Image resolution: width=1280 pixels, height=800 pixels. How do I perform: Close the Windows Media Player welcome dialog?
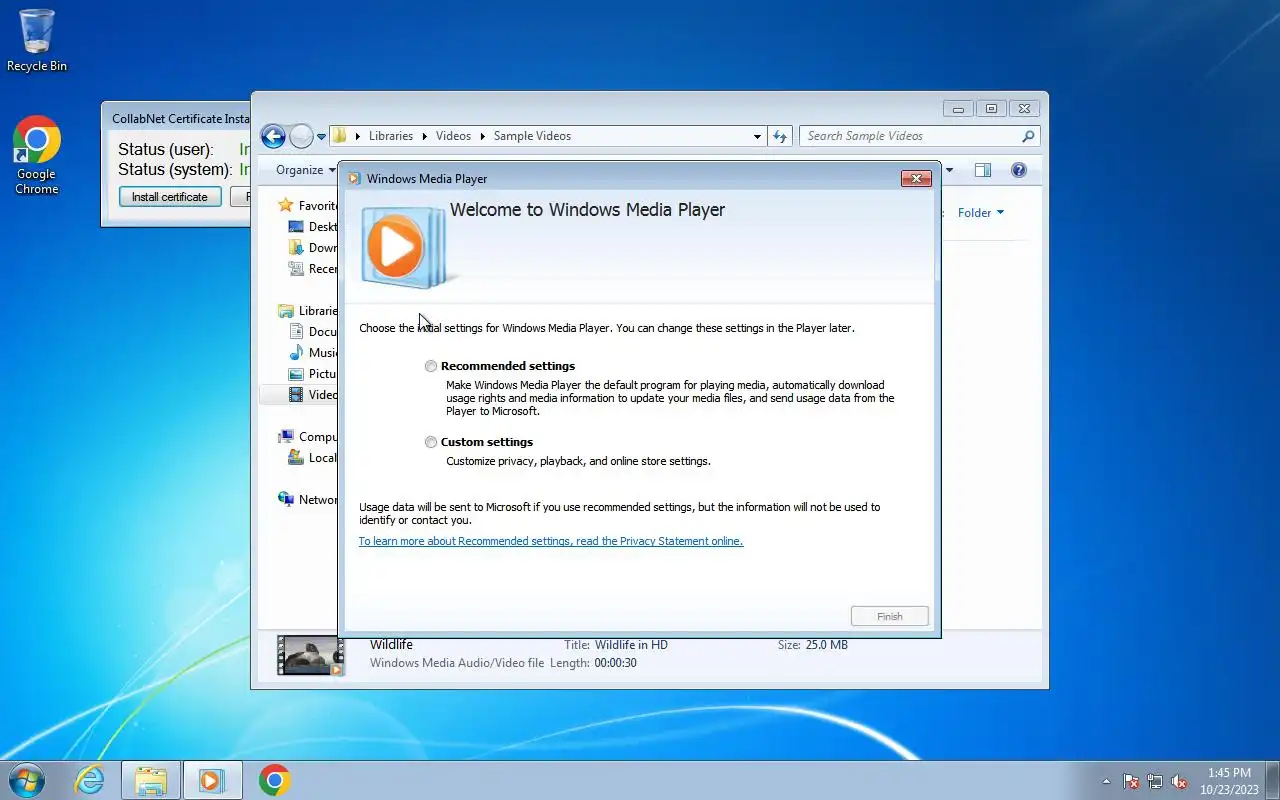916,179
